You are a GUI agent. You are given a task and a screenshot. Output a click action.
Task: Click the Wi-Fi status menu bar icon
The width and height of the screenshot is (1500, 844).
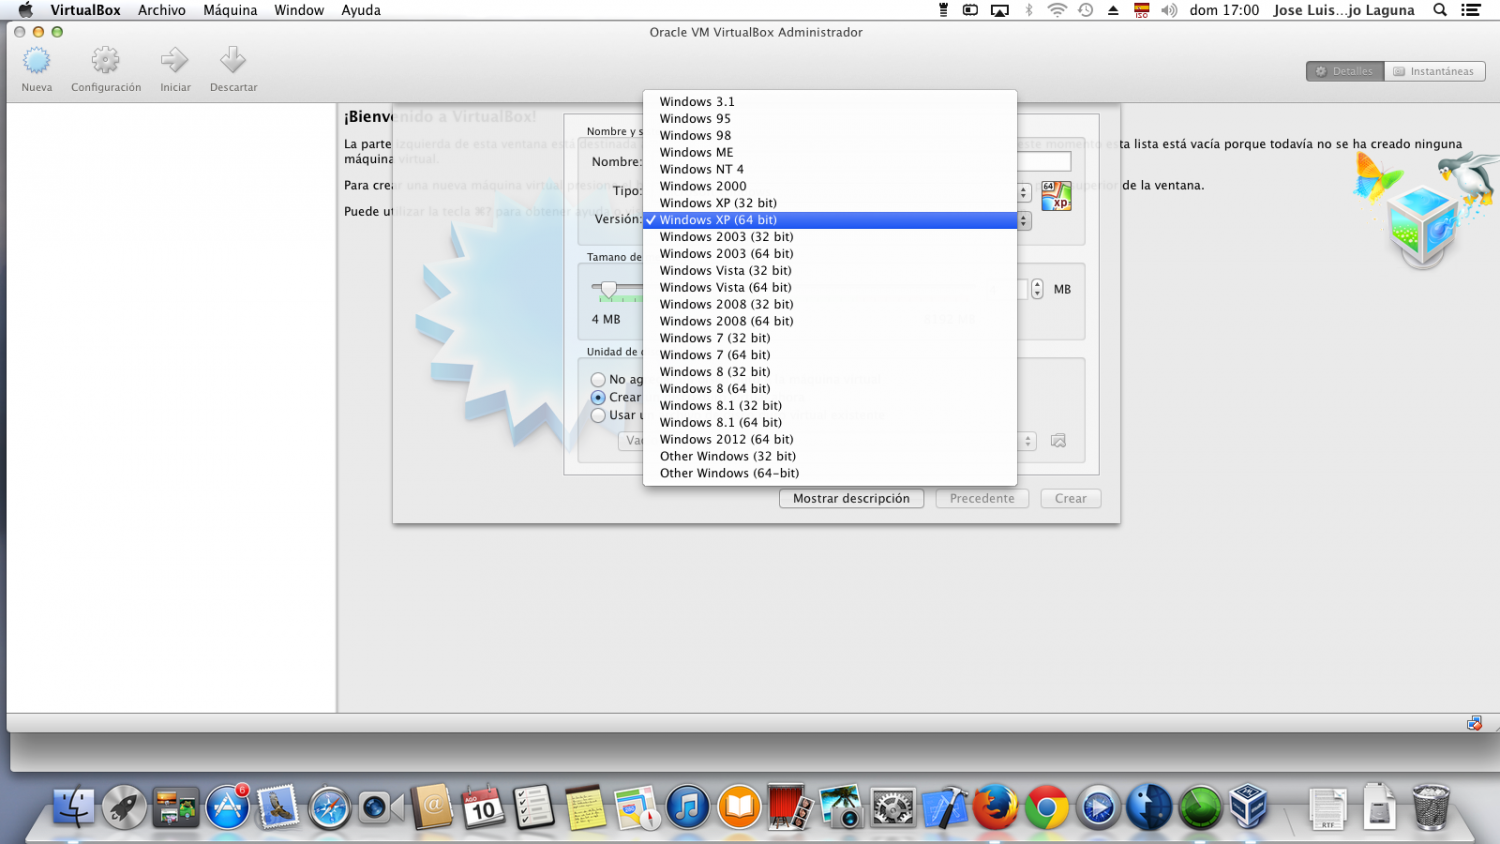click(x=1057, y=10)
